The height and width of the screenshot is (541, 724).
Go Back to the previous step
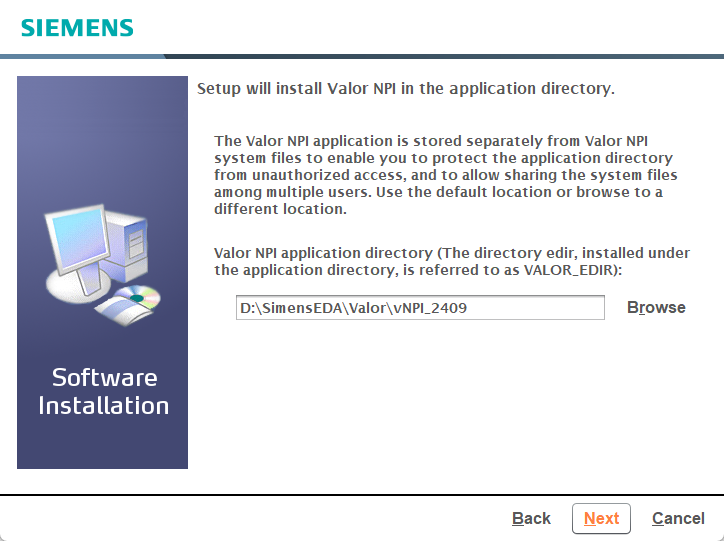point(531,518)
